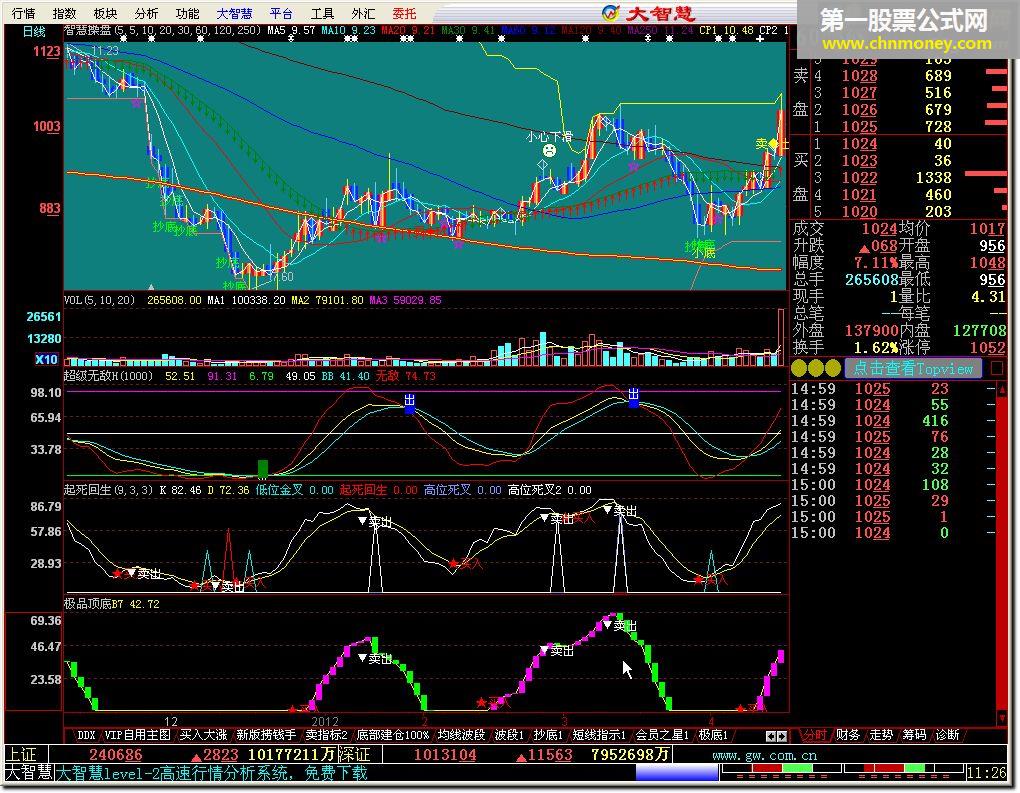Open the www.gw.com.cn link
The image size is (1020, 793).
[x=764, y=755]
